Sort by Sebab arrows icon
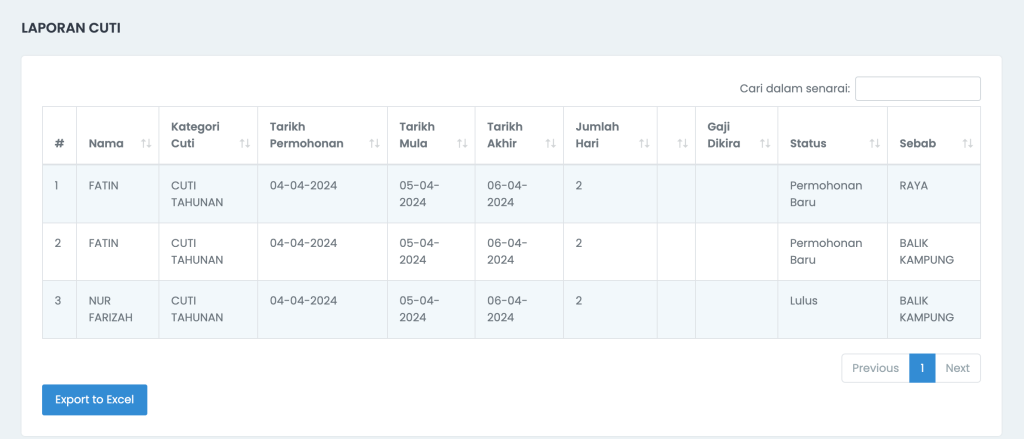 coord(967,143)
